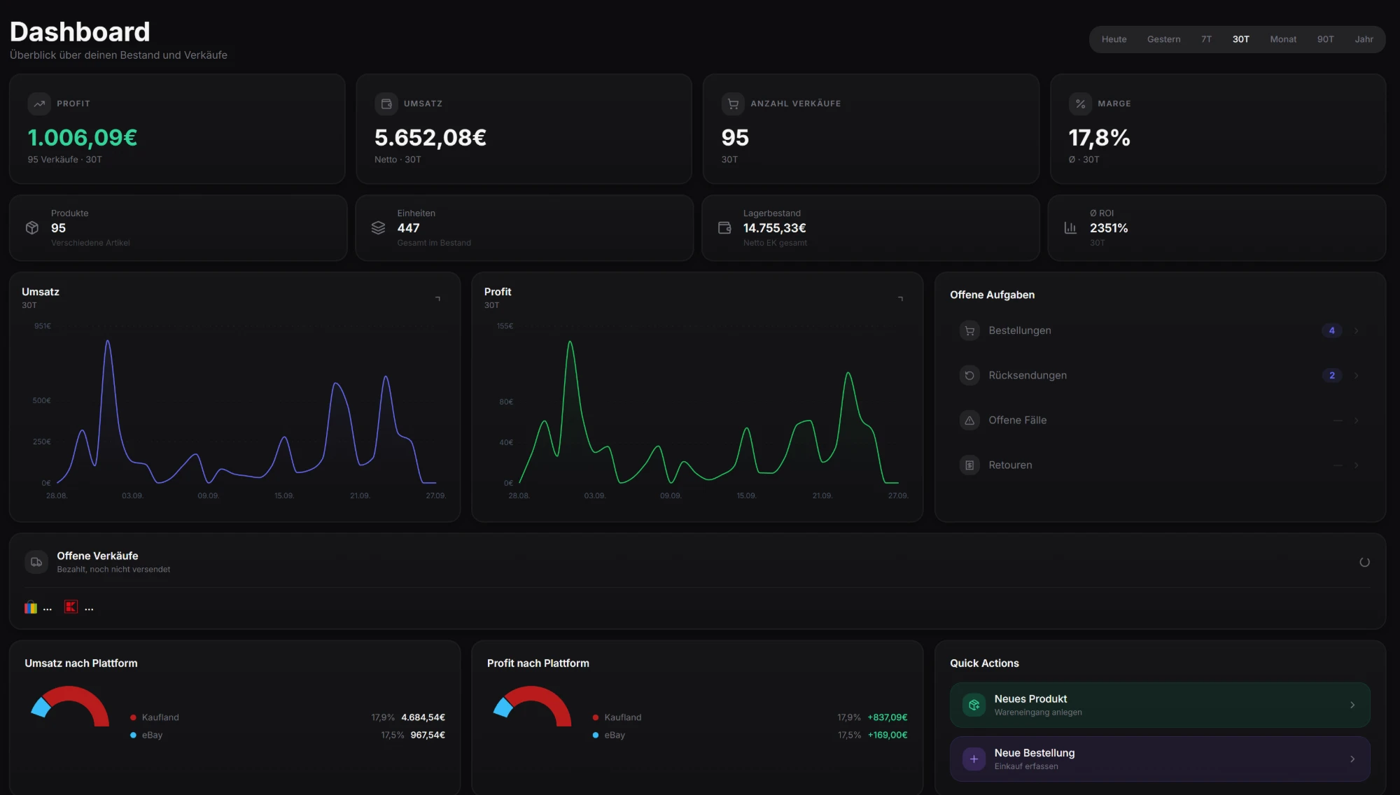Expand the Umsatz chart with corner arrow icon

coord(437,299)
